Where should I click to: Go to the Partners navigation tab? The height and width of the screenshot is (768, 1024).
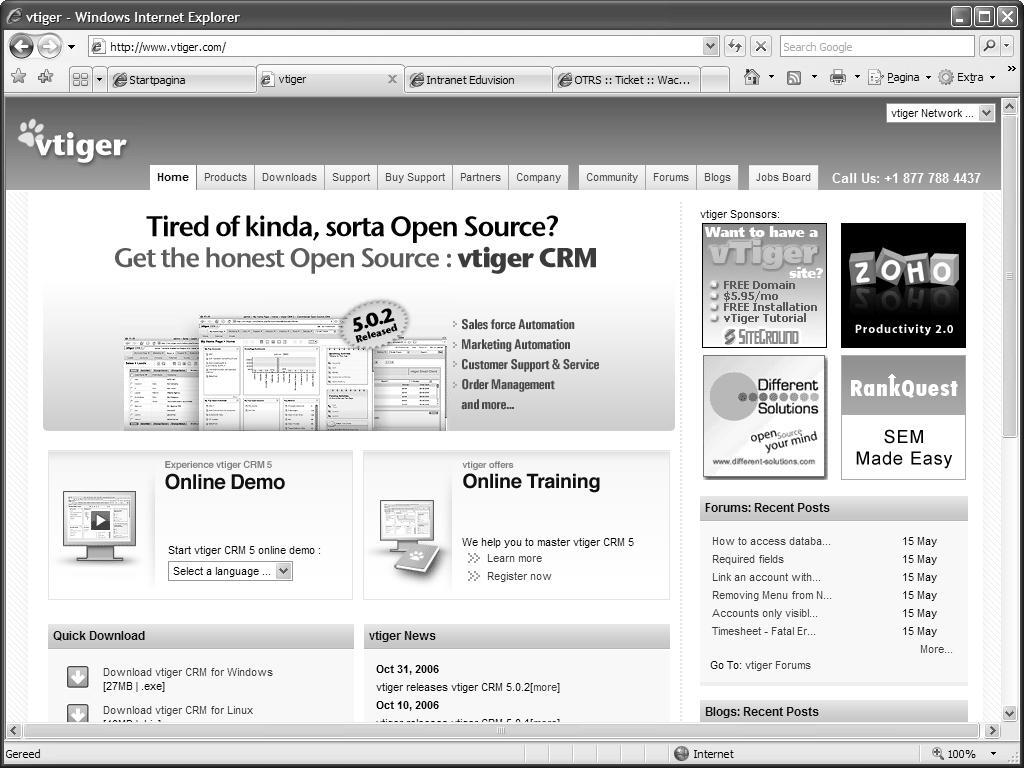pyautogui.click(x=480, y=177)
